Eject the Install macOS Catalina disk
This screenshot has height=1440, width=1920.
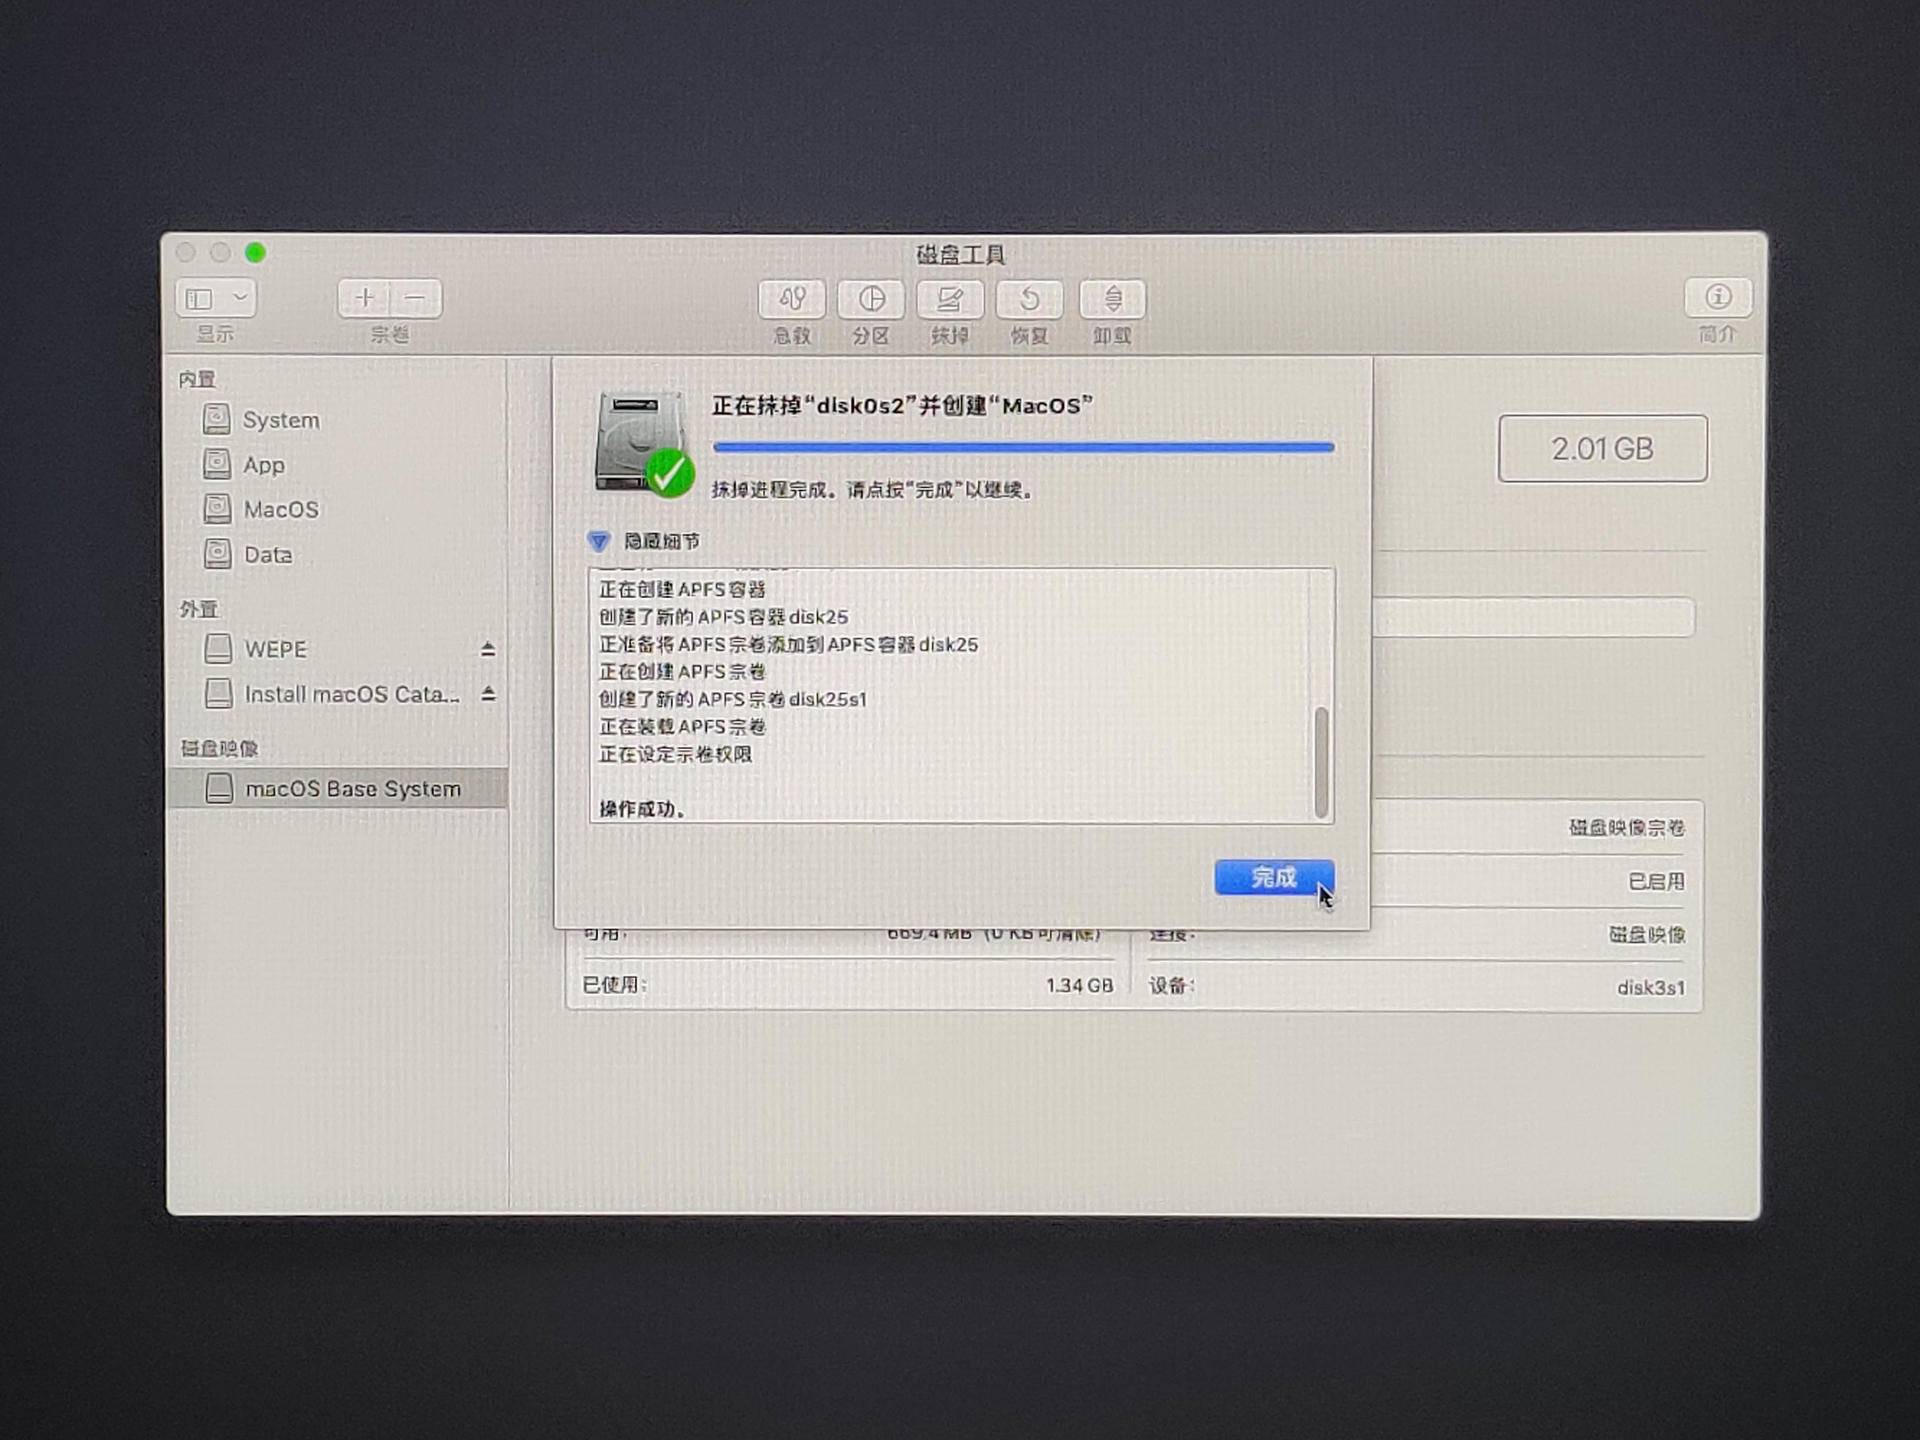coord(488,693)
